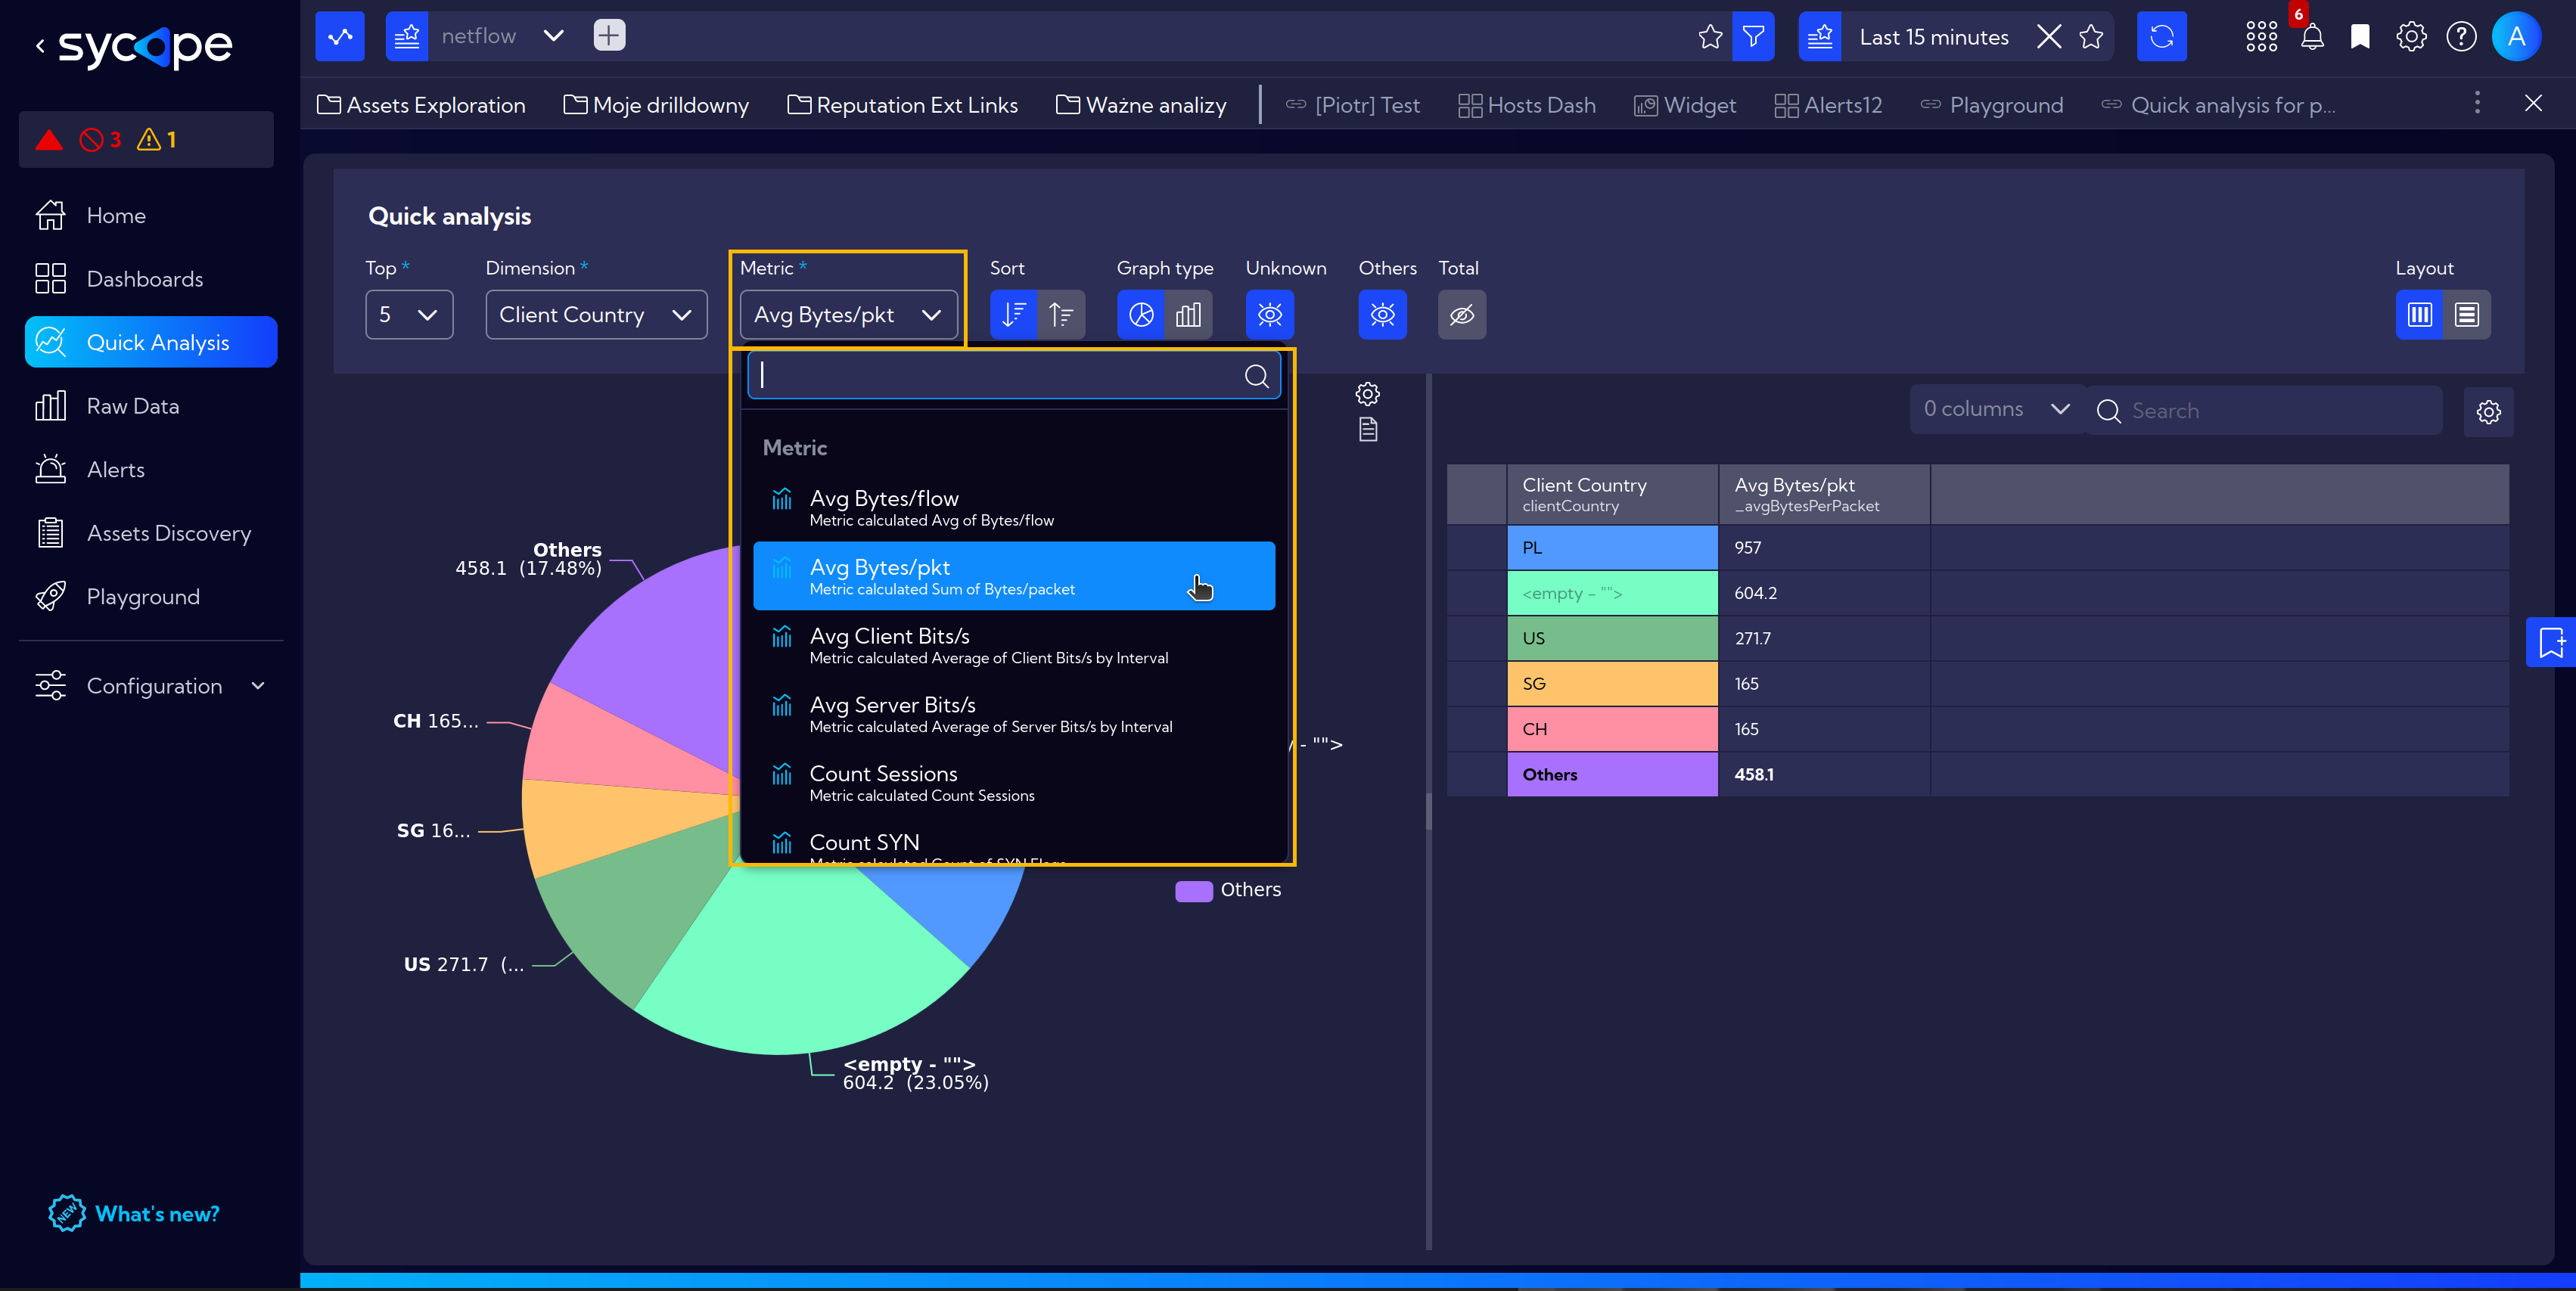This screenshot has width=2576, height=1291.
Task: Open the [Piotr] Test bookmark
Action: [x=1352, y=105]
